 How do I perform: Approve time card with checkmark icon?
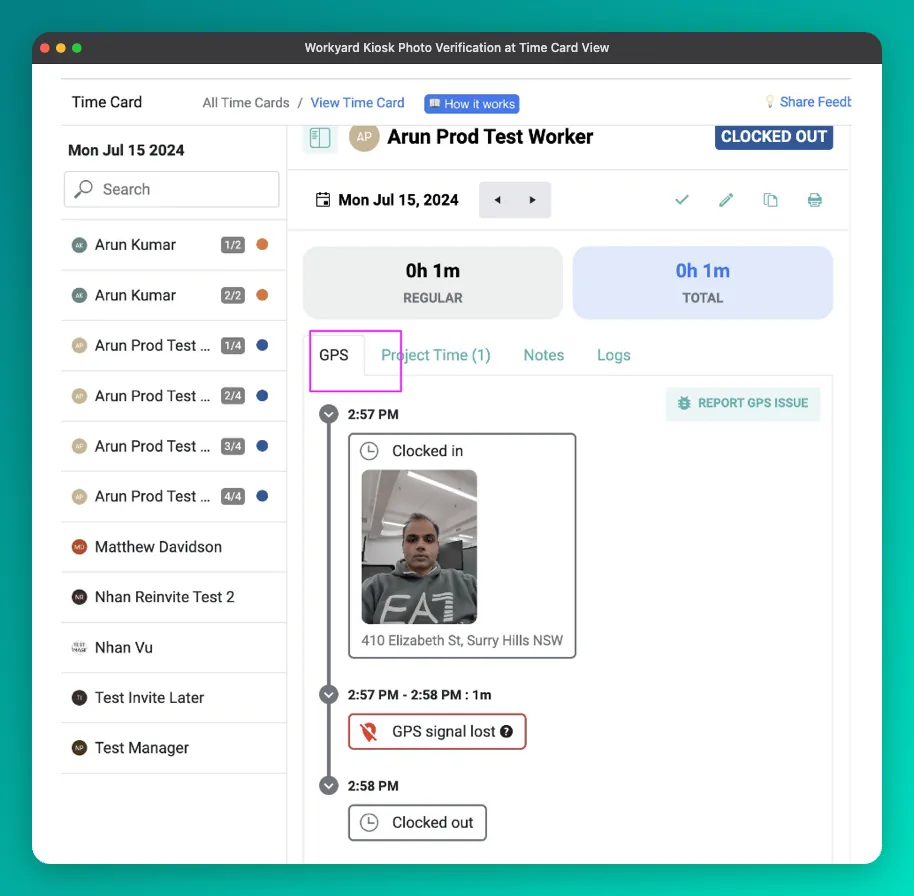point(681,200)
